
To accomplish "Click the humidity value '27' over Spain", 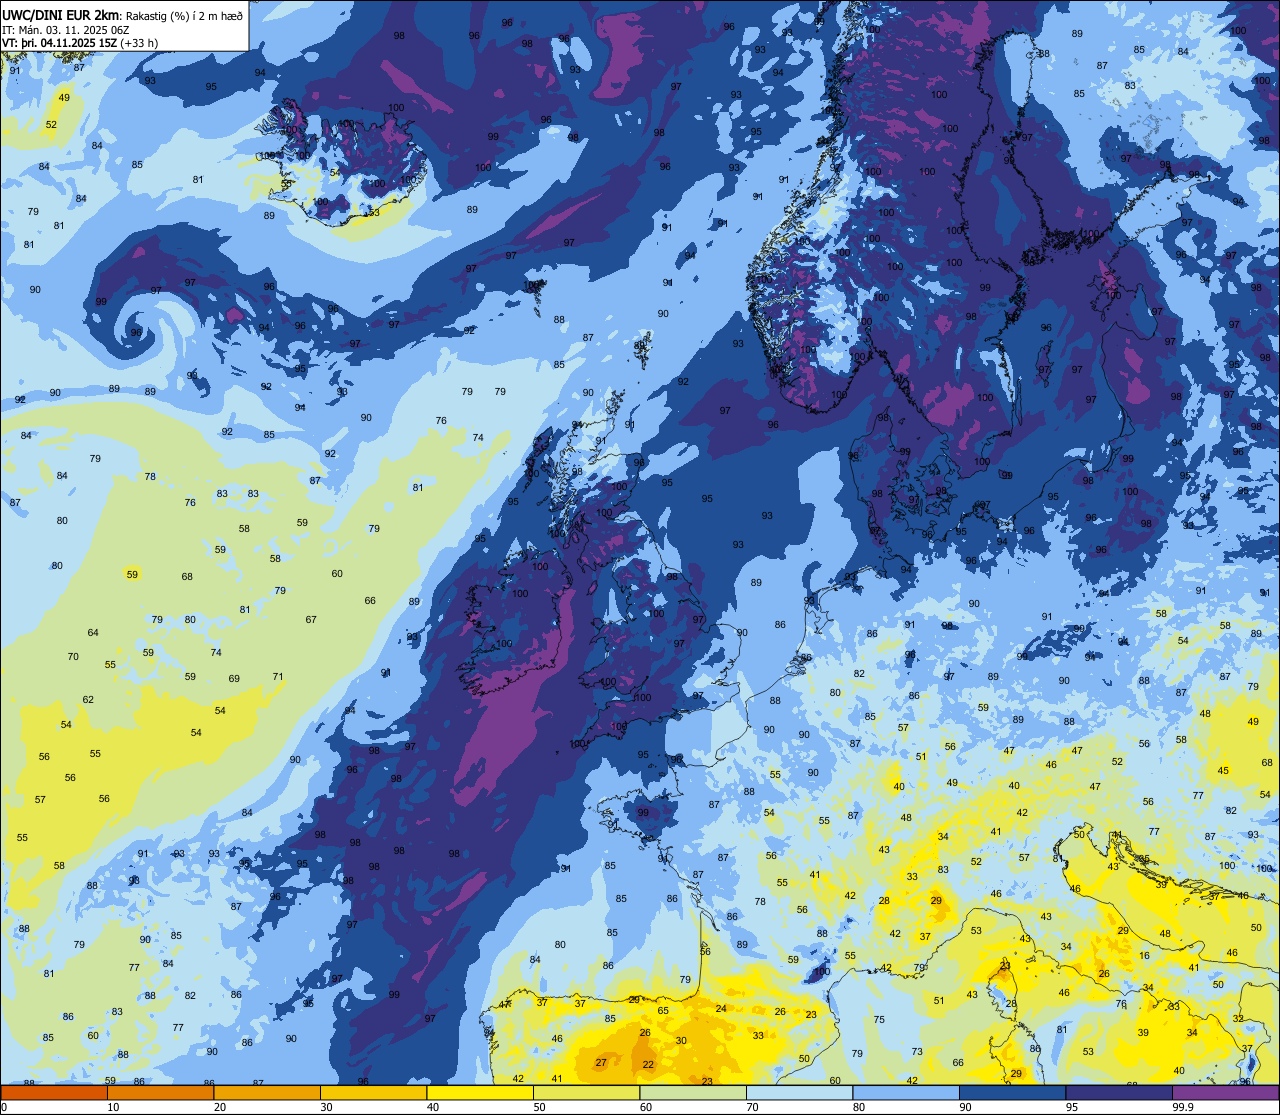I will click(601, 1063).
